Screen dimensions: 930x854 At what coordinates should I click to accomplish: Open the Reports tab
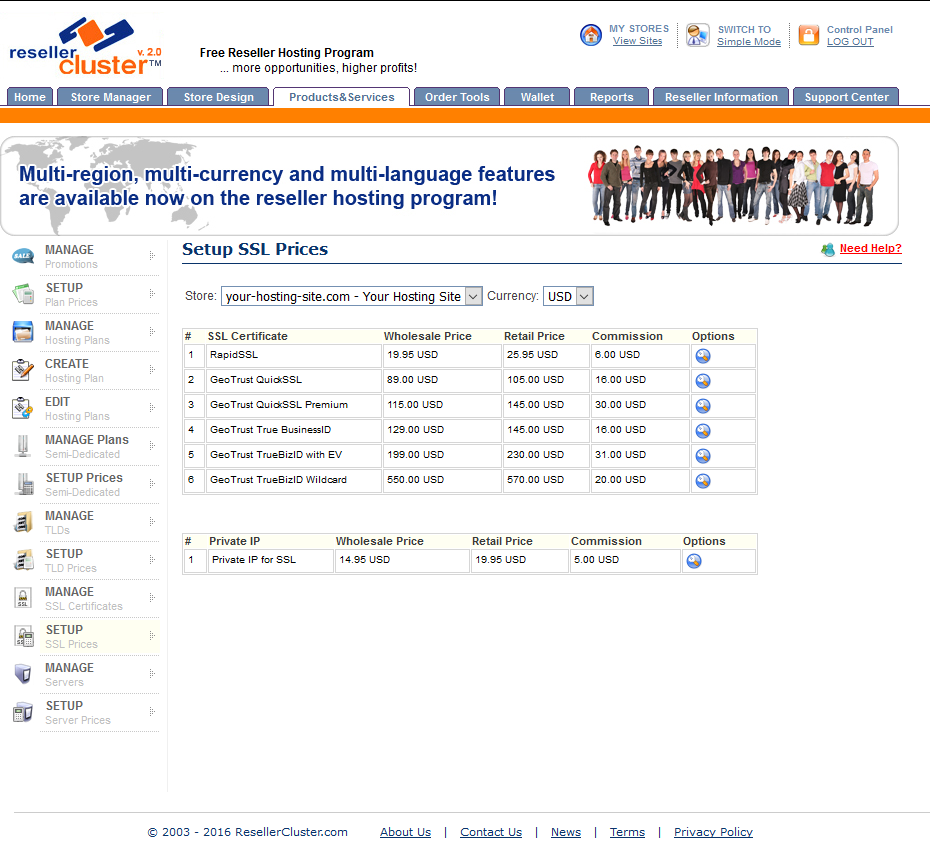[611, 97]
